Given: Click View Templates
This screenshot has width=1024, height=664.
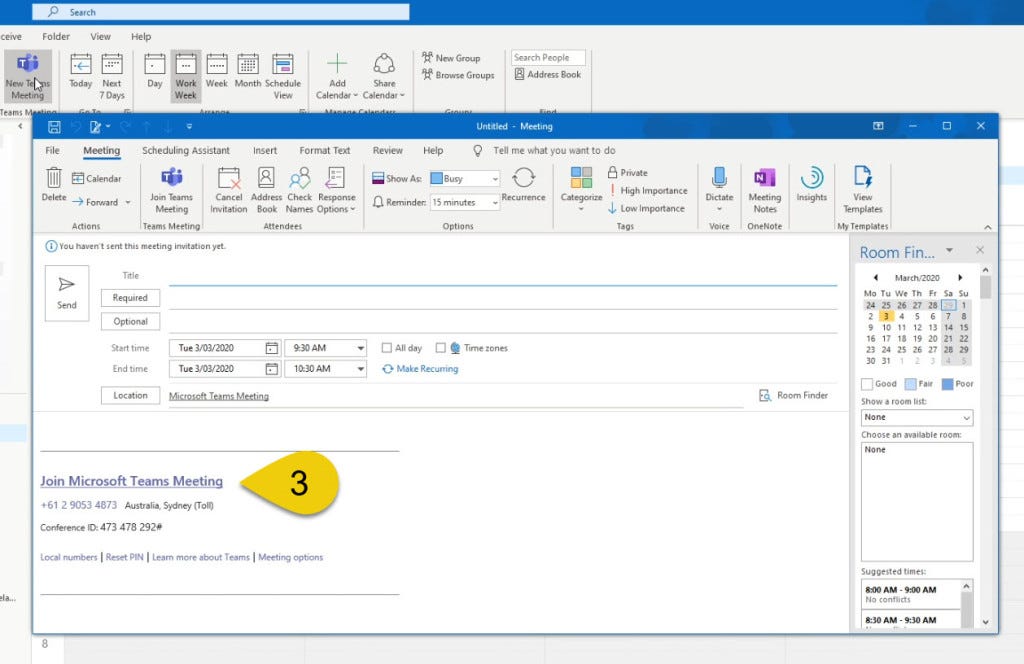Looking at the screenshot, I should 863,190.
